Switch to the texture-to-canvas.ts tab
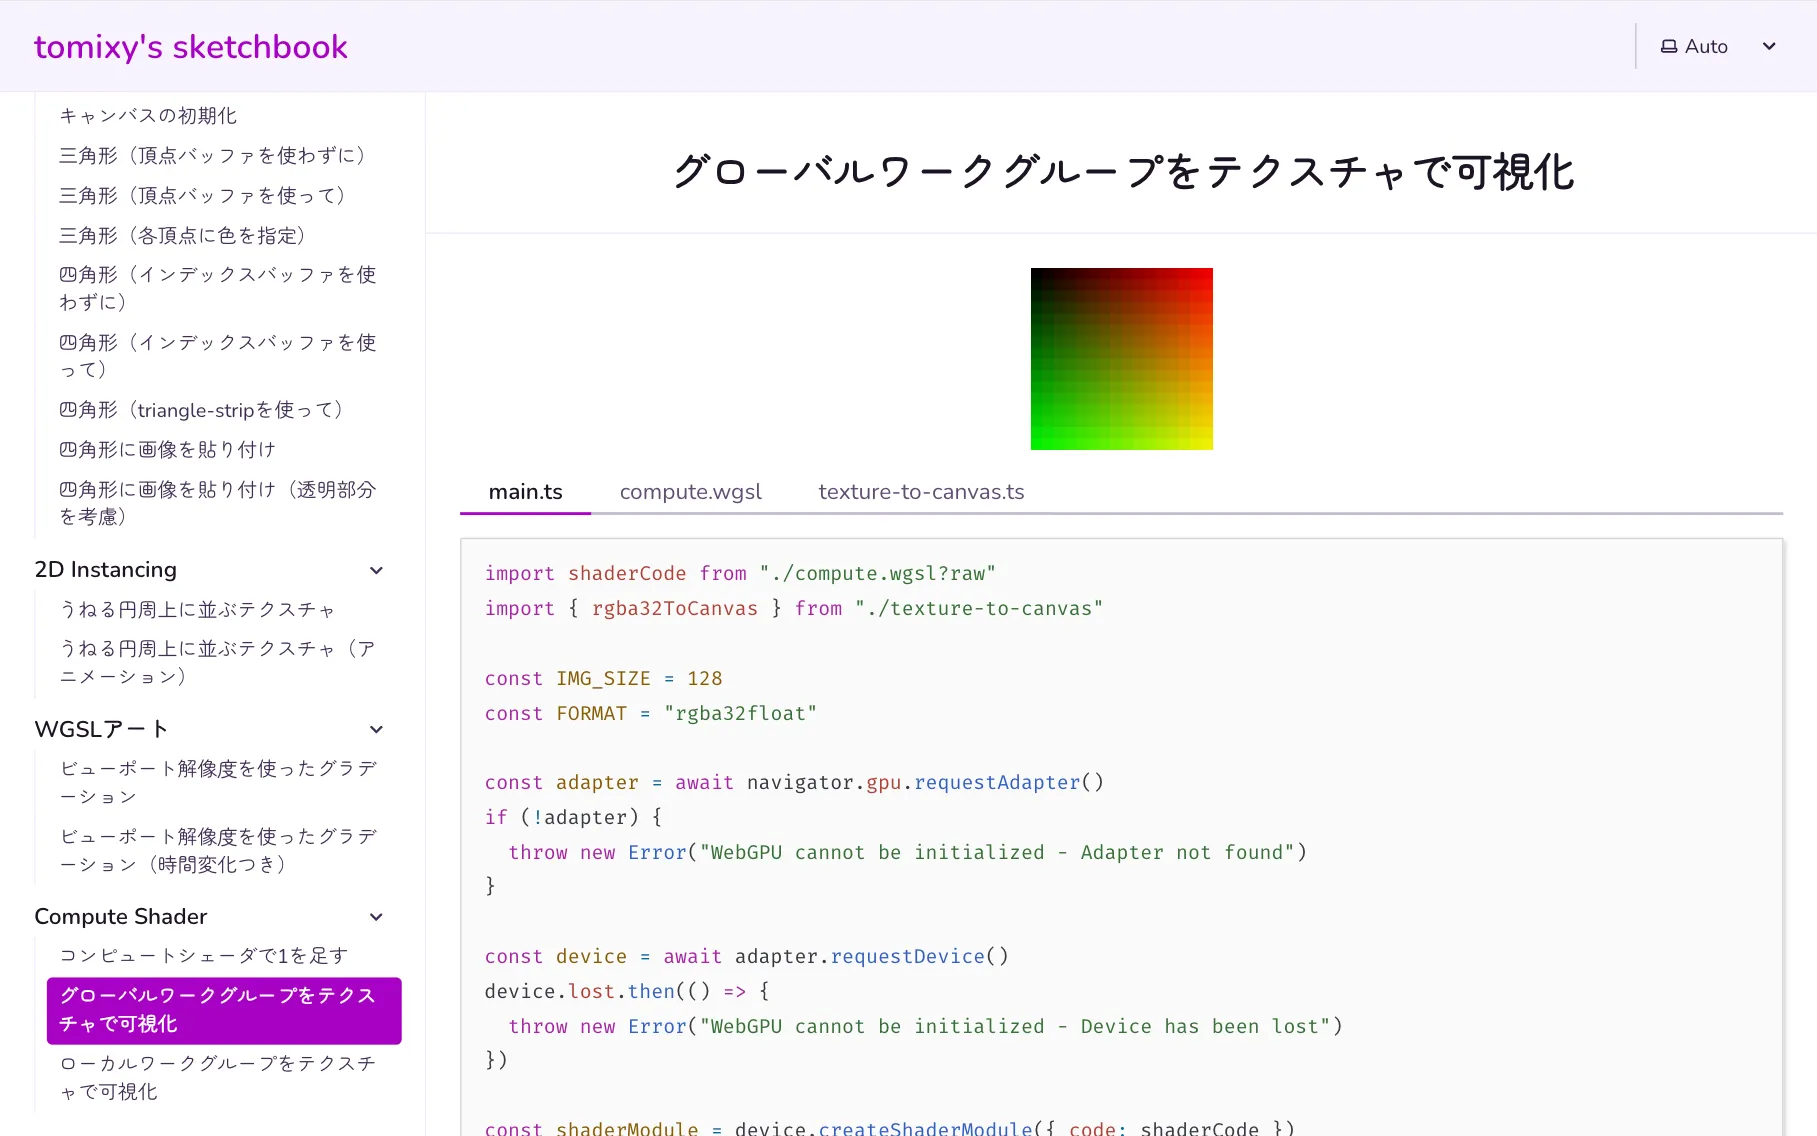Viewport: 1817px width, 1136px height. [920, 492]
